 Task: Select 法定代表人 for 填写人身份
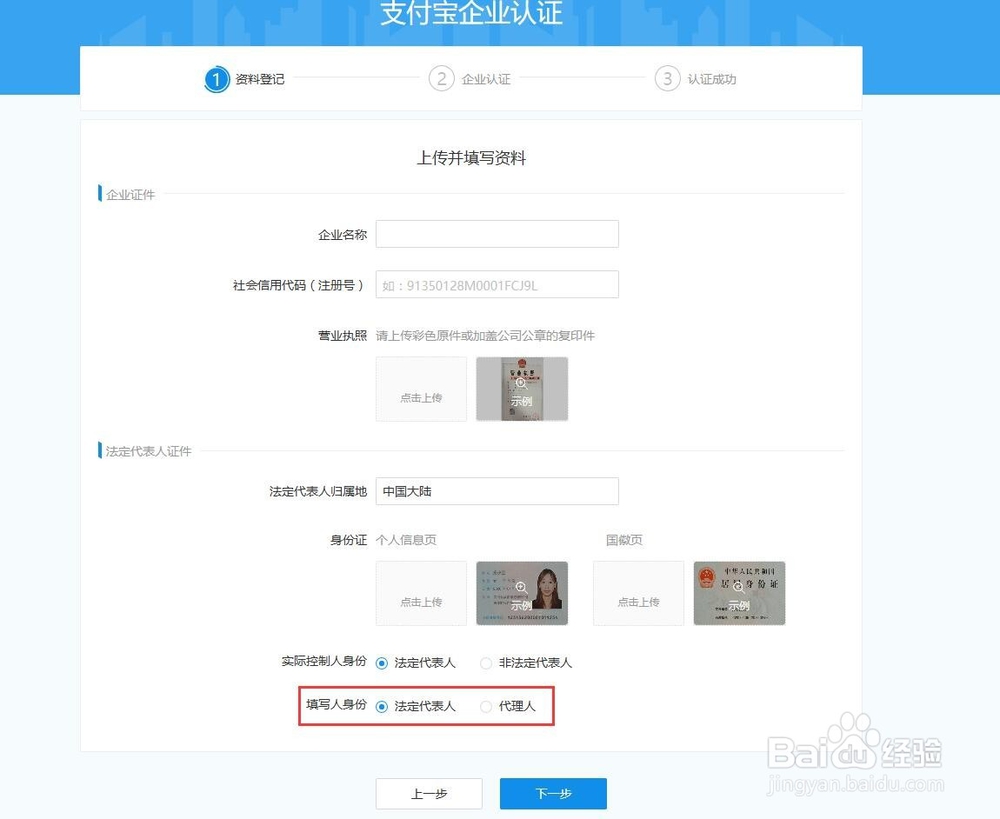click(x=381, y=707)
